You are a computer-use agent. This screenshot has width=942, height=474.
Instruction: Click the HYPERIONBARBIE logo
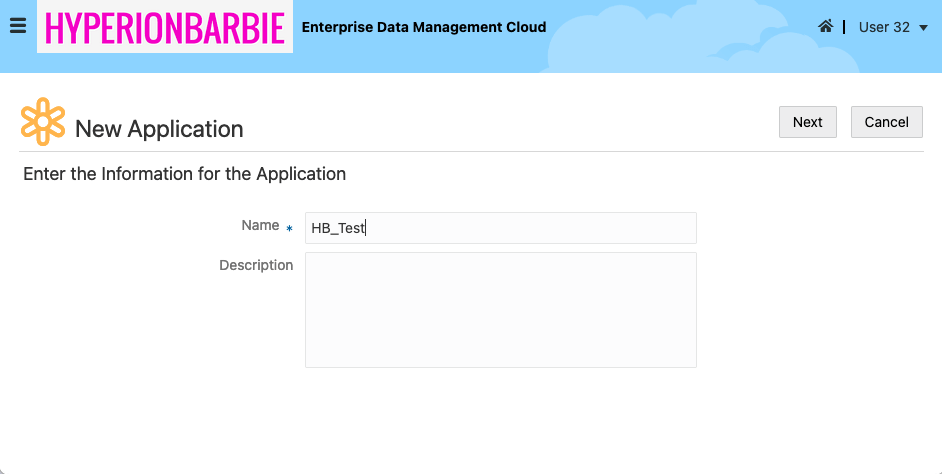[x=165, y=28]
